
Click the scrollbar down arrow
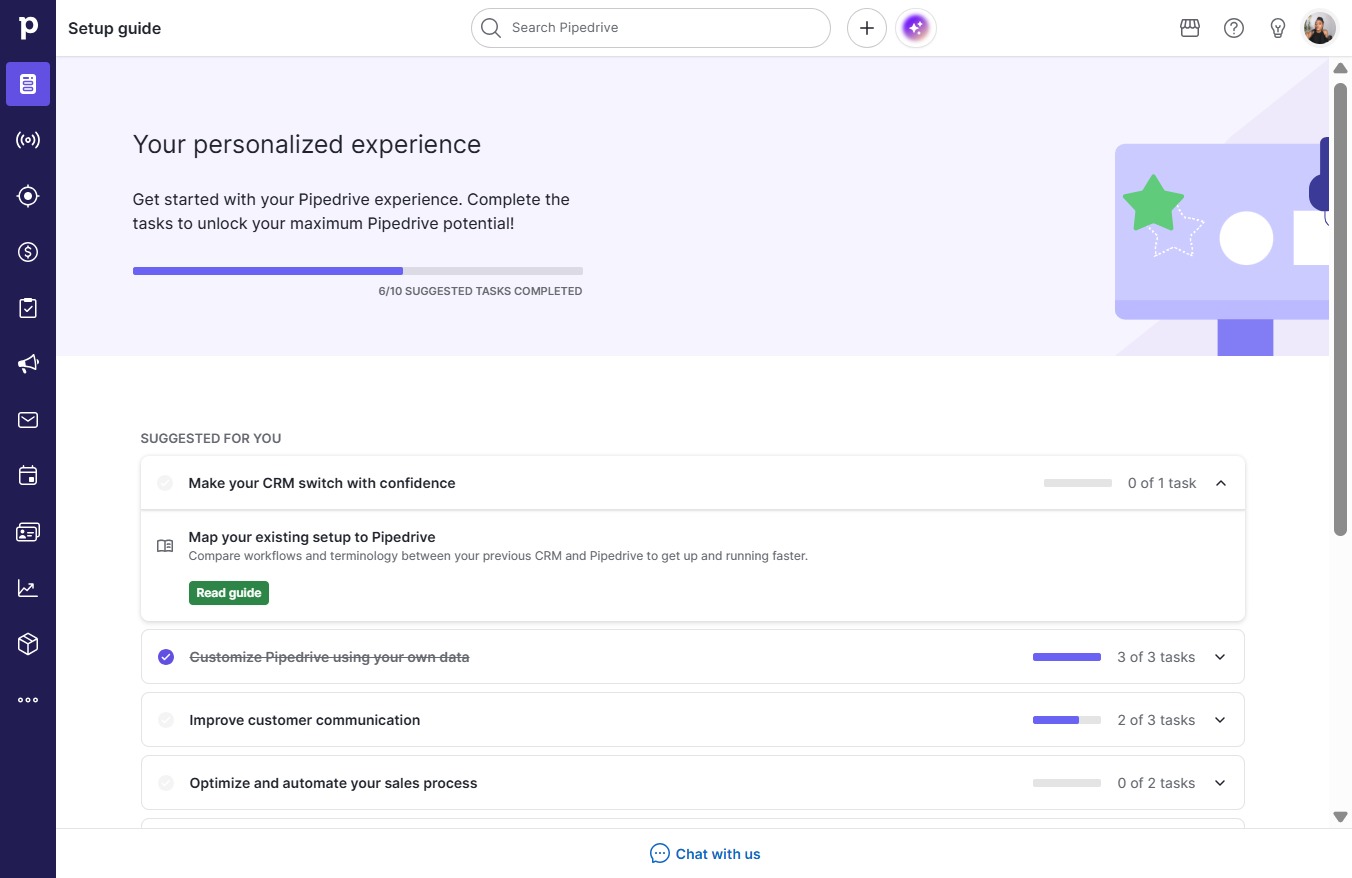(1341, 817)
